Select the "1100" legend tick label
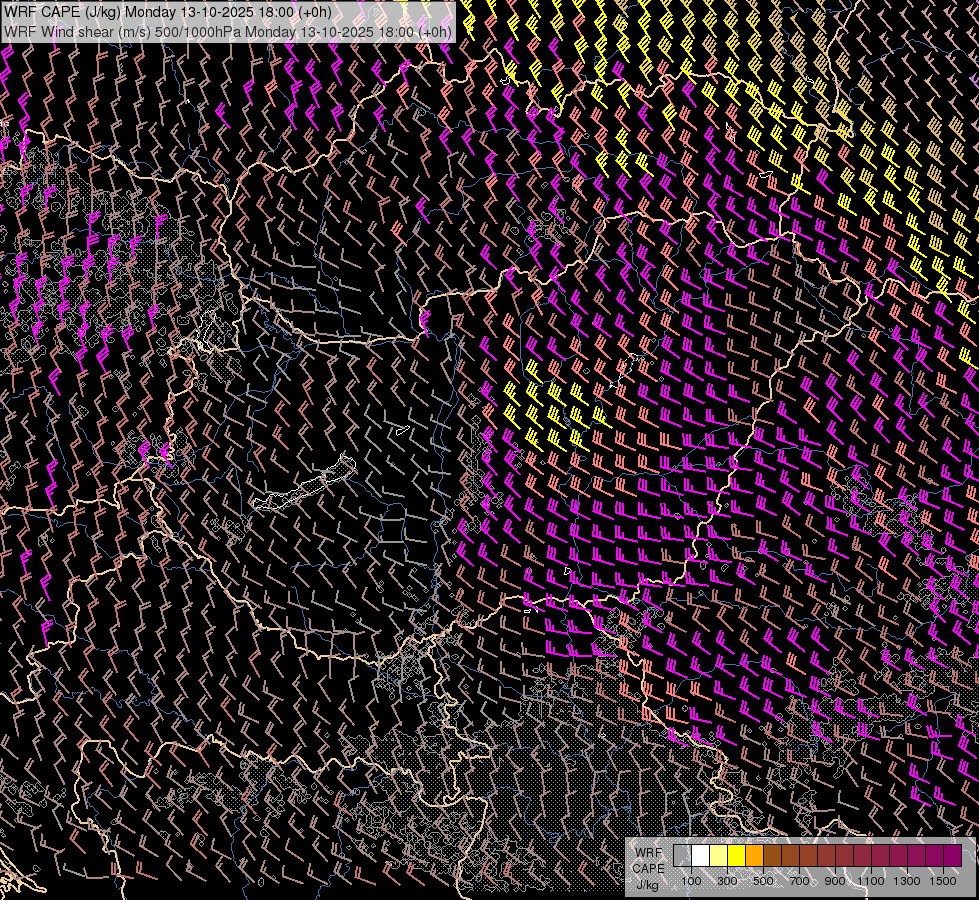Screen dimensions: 979x900 pyautogui.click(x=871, y=881)
